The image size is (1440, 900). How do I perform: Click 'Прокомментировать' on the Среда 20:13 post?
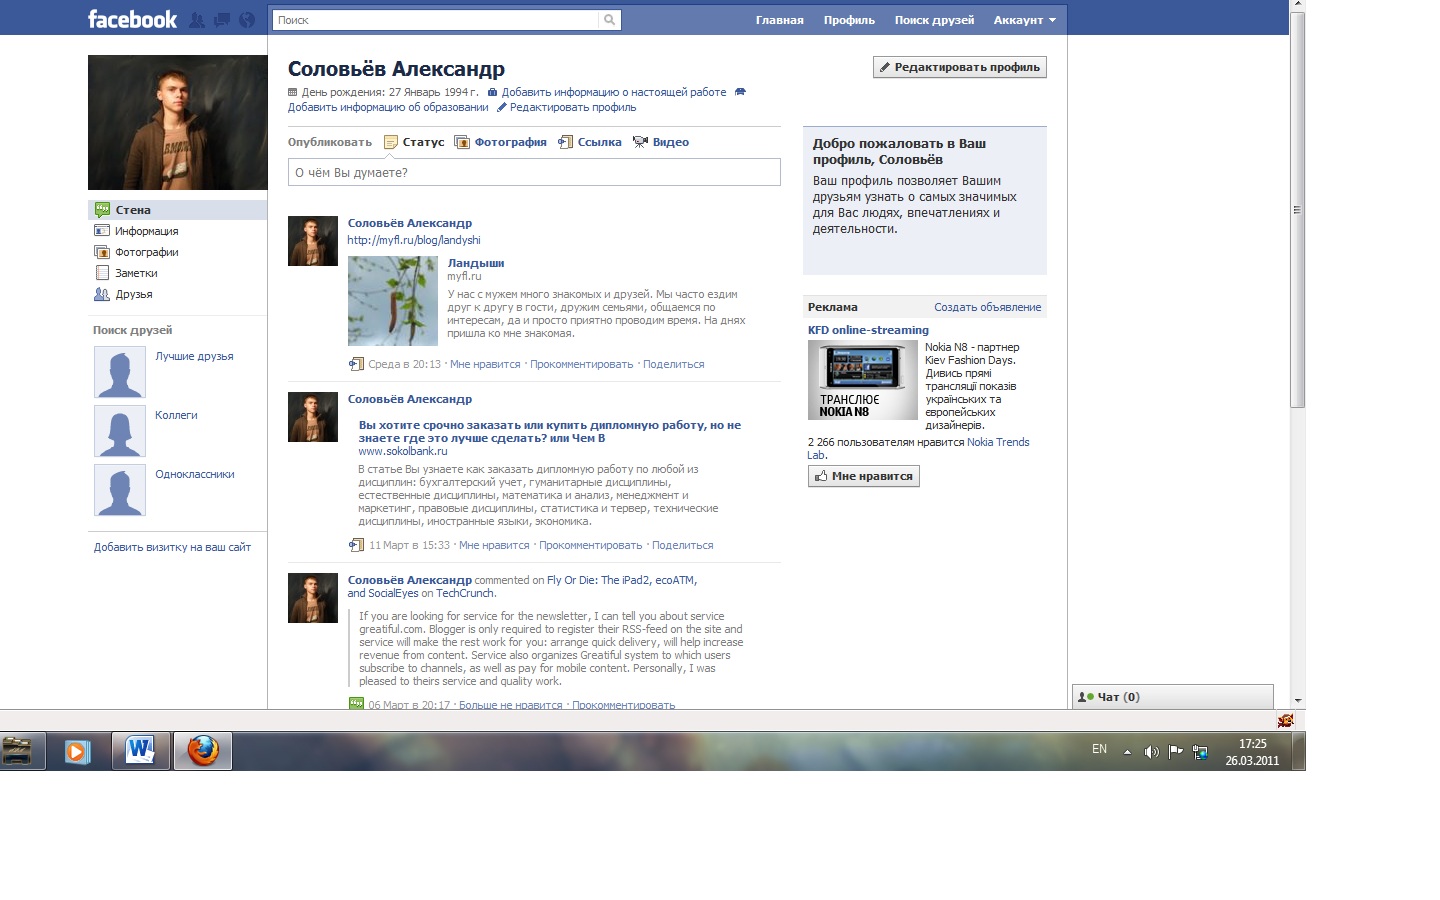[582, 364]
